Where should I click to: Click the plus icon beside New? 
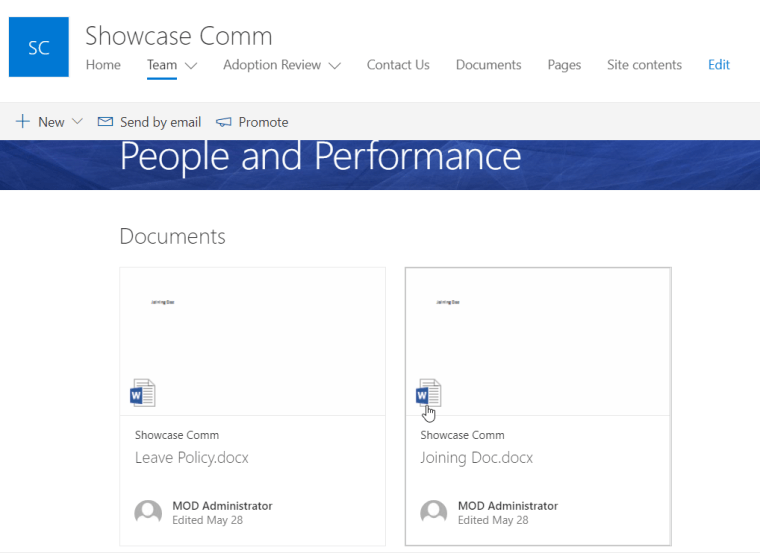point(22,122)
